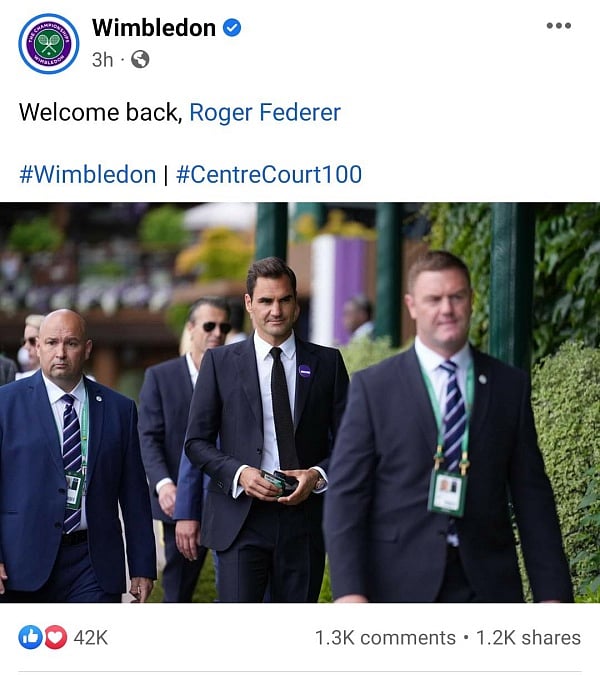
Task: Click the red heart love reaction icon
Action: 56,637
